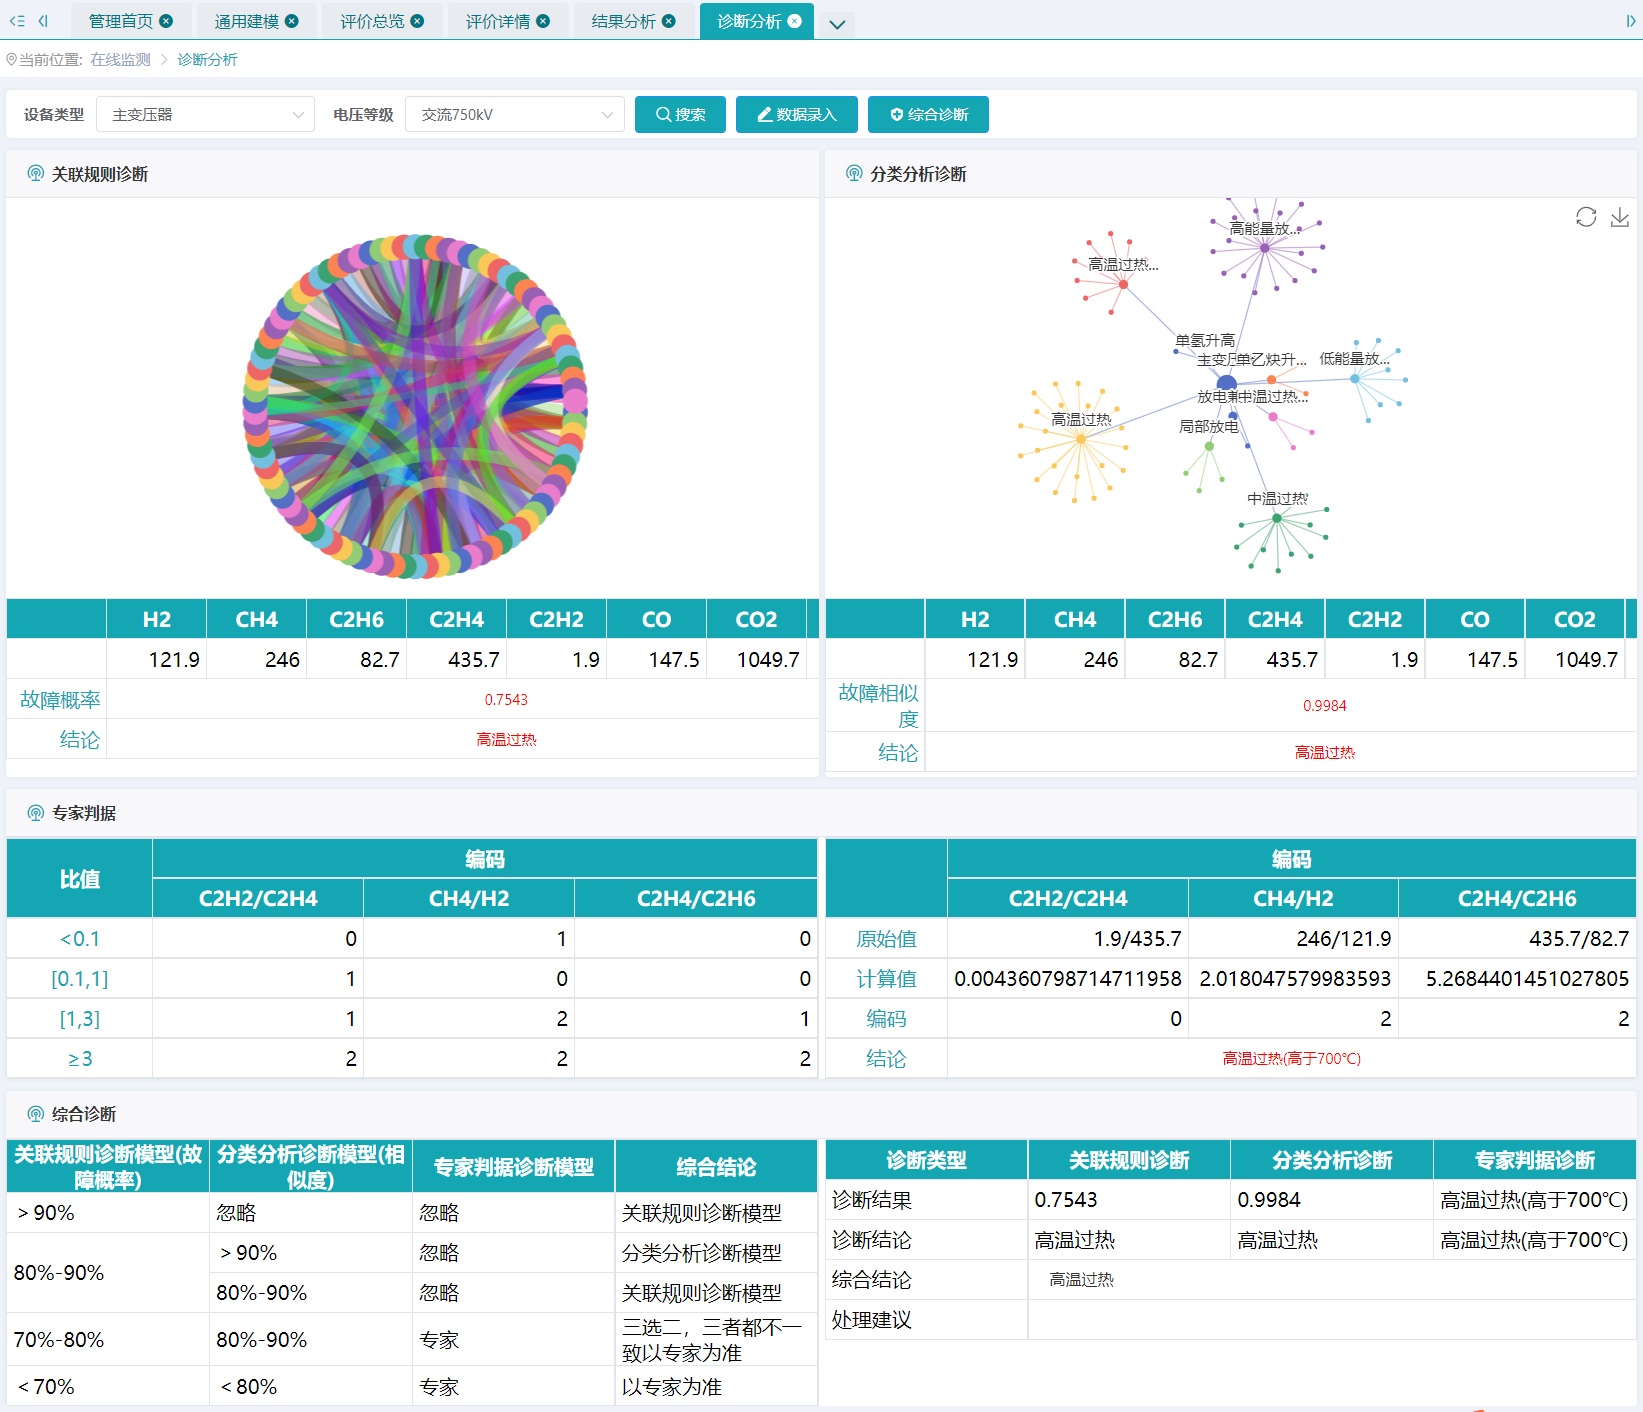This screenshot has width=1643, height=1412.
Task: Close the 管理首页 tab
Action: [x=166, y=21]
